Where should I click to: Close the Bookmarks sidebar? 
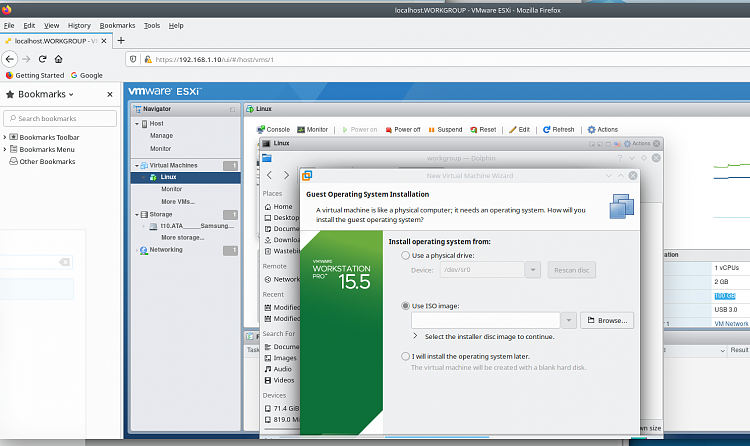point(110,94)
